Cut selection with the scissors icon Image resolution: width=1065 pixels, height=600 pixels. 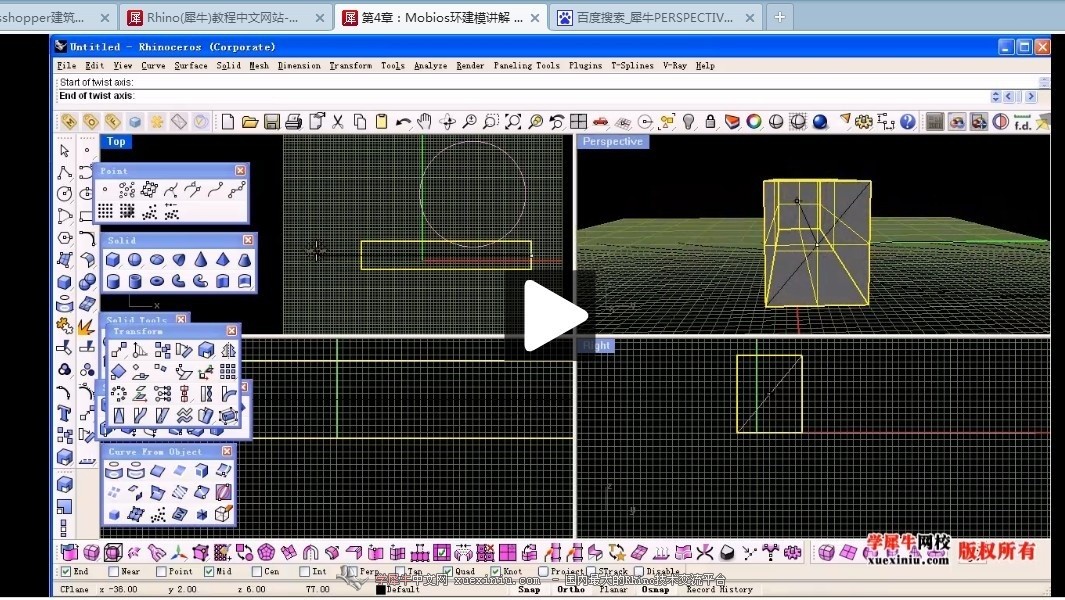click(x=338, y=122)
